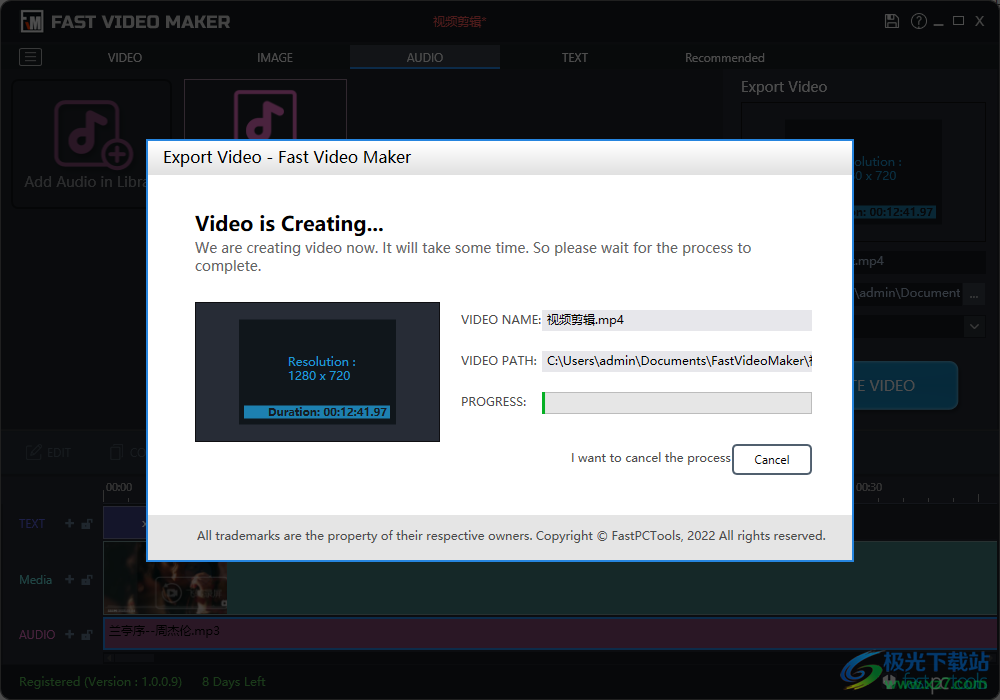Click the AUDIO track label

point(37,634)
